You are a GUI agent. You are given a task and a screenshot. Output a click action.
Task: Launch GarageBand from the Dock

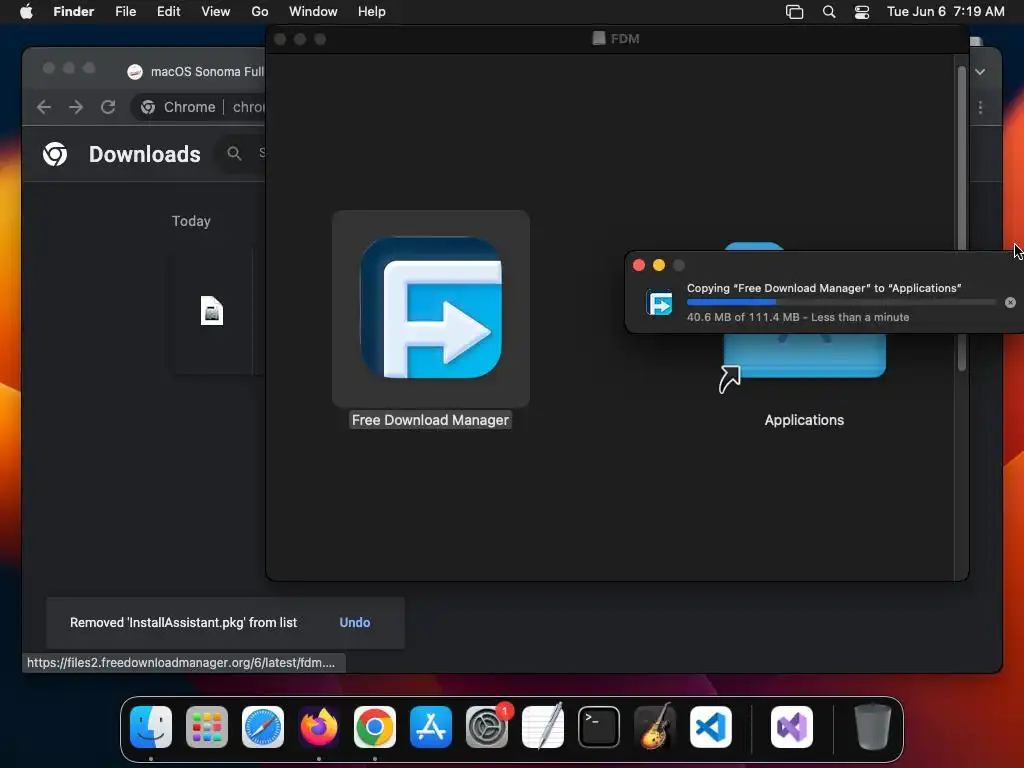tap(655, 727)
